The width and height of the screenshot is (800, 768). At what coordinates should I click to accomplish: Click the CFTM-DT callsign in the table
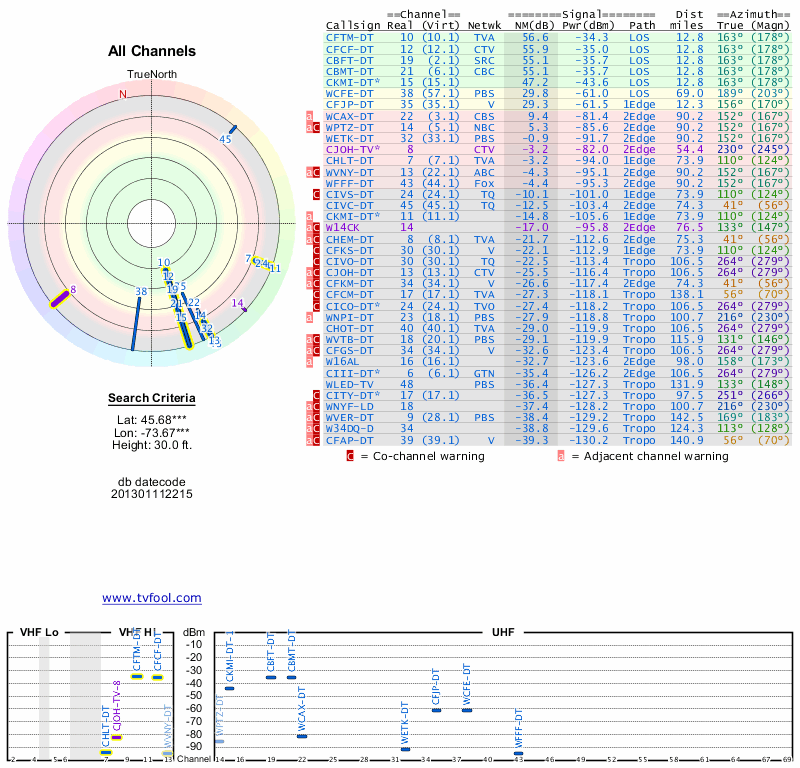point(349,37)
